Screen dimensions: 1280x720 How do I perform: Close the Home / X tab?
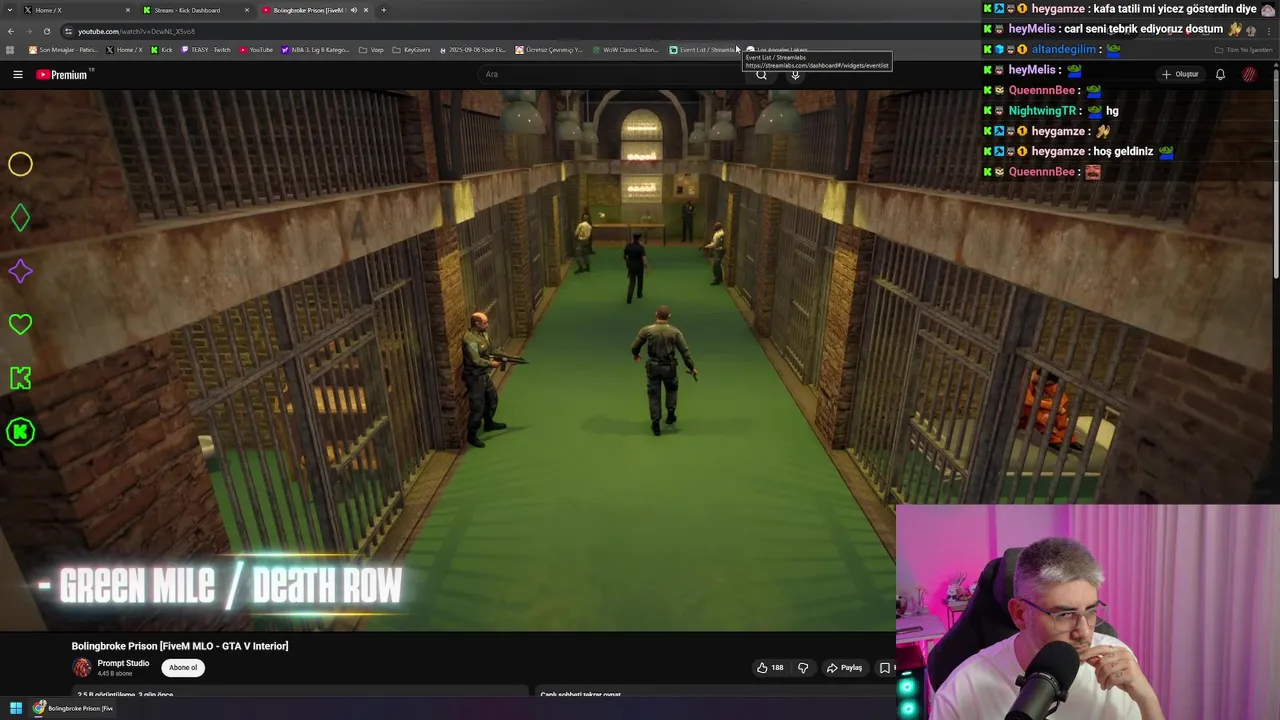click(x=128, y=10)
